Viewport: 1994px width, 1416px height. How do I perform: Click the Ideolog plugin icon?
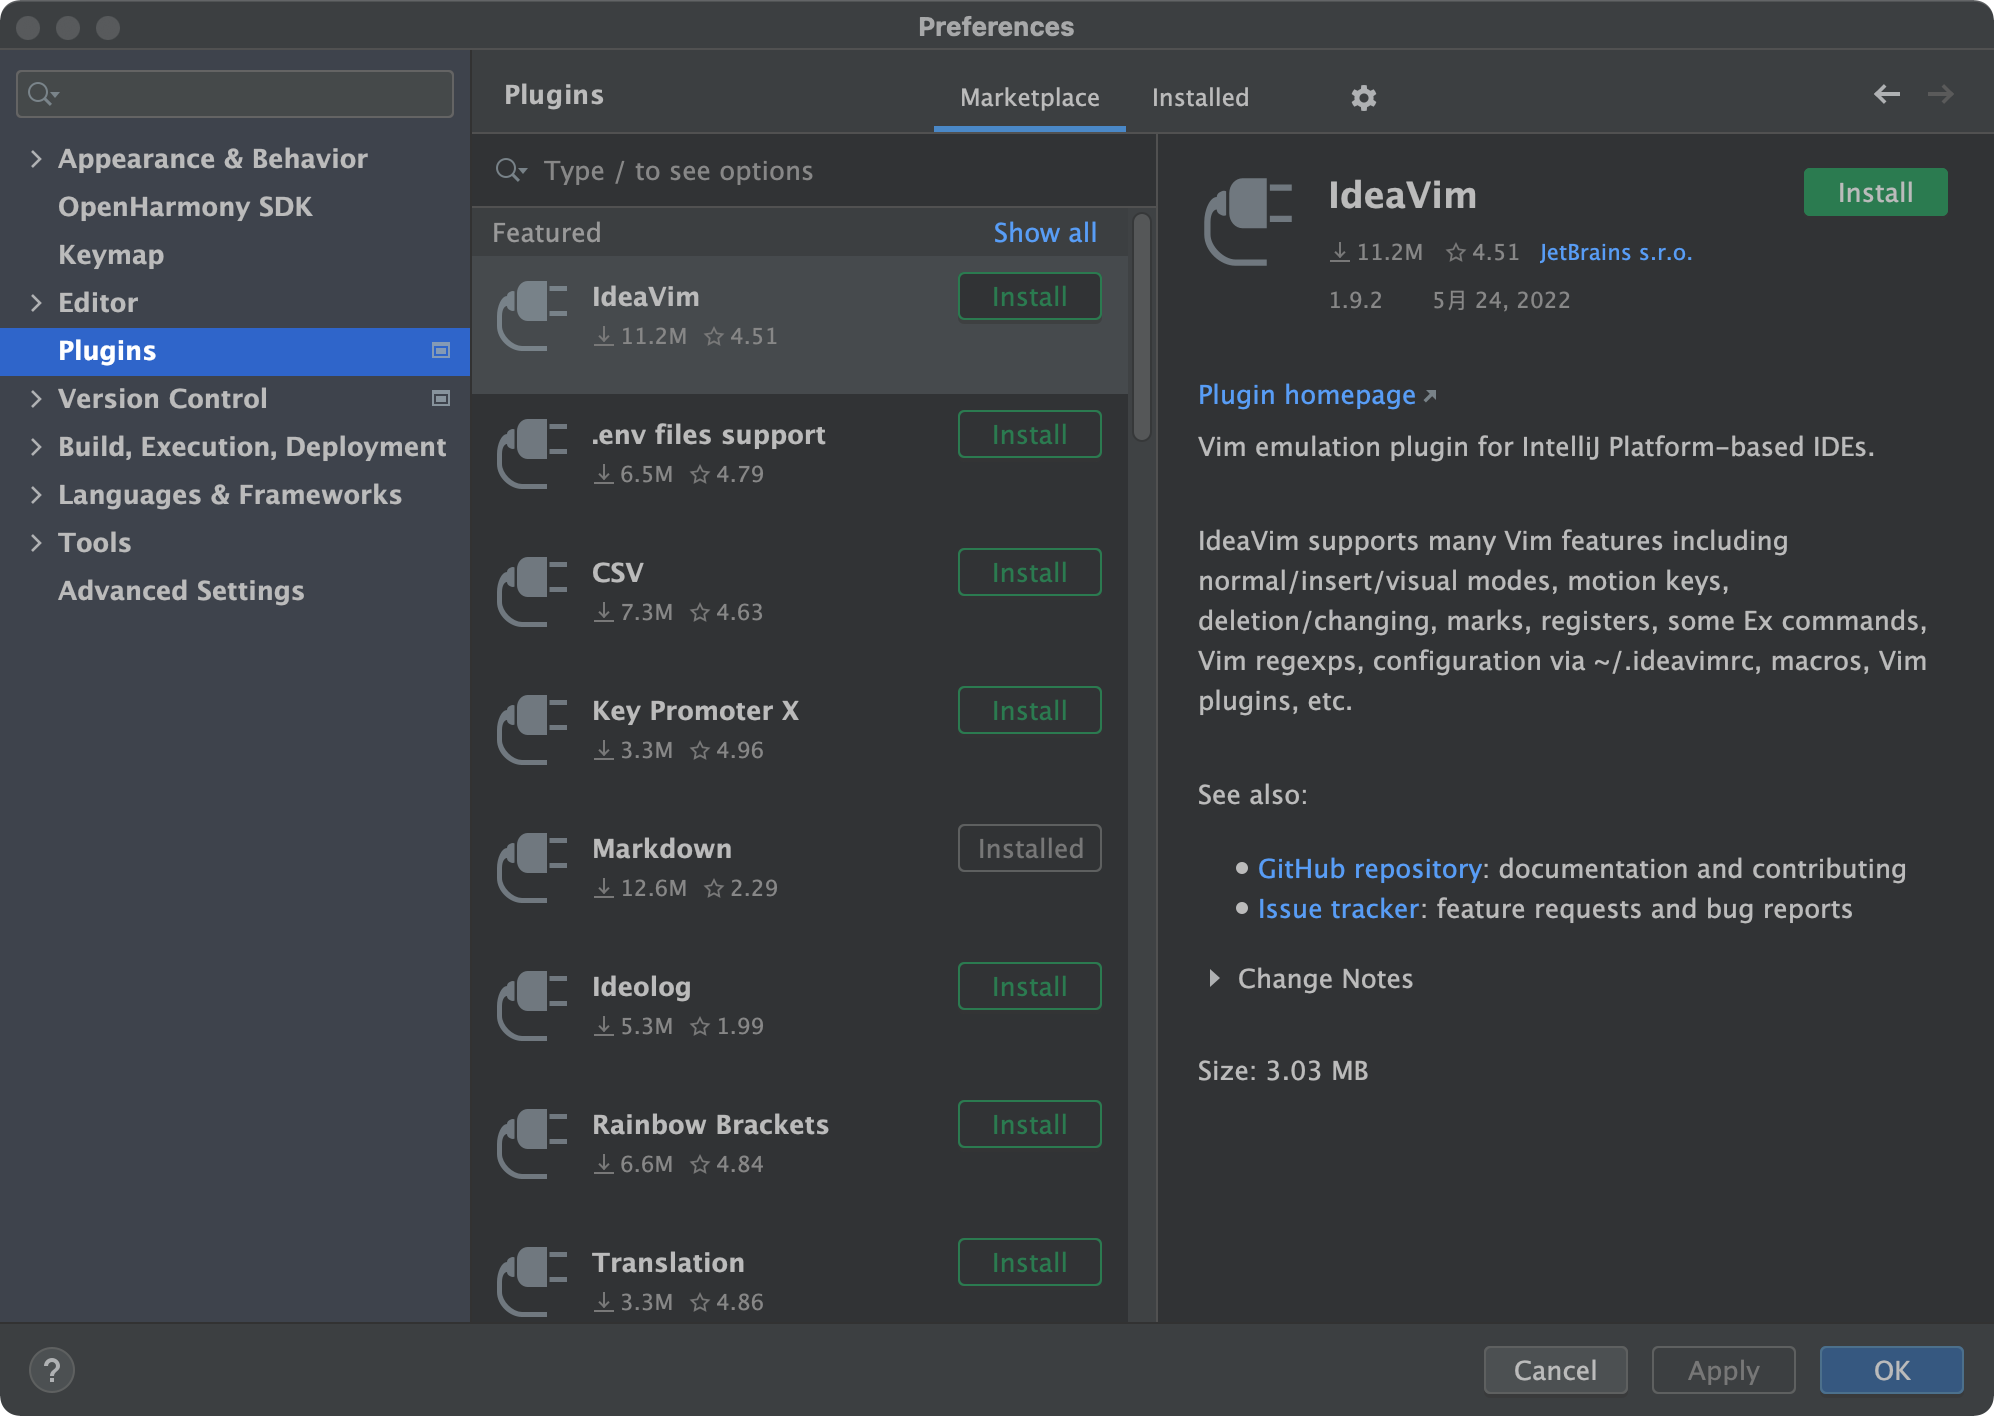[x=532, y=1006]
